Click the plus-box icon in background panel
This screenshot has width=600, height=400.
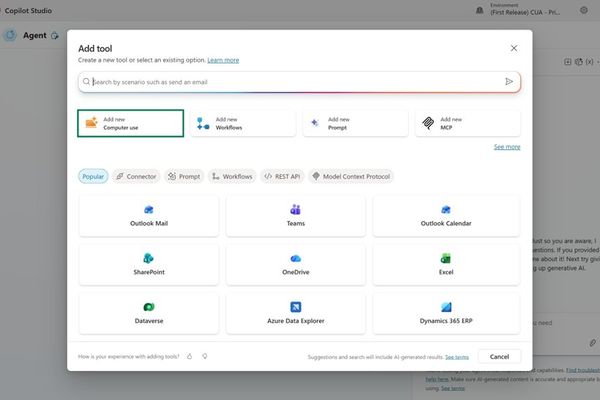click(568, 62)
